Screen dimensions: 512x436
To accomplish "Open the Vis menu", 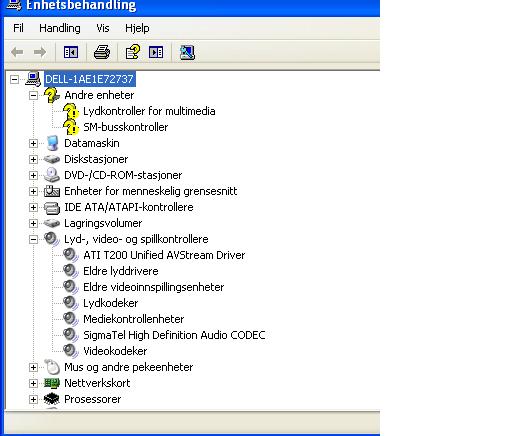I will click(103, 28).
